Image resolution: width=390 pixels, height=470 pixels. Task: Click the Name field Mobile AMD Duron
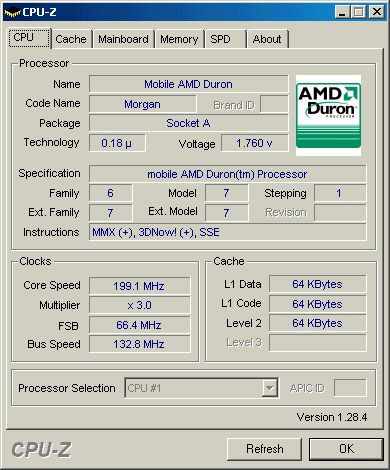pyautogui.click(x=189, y=84)
